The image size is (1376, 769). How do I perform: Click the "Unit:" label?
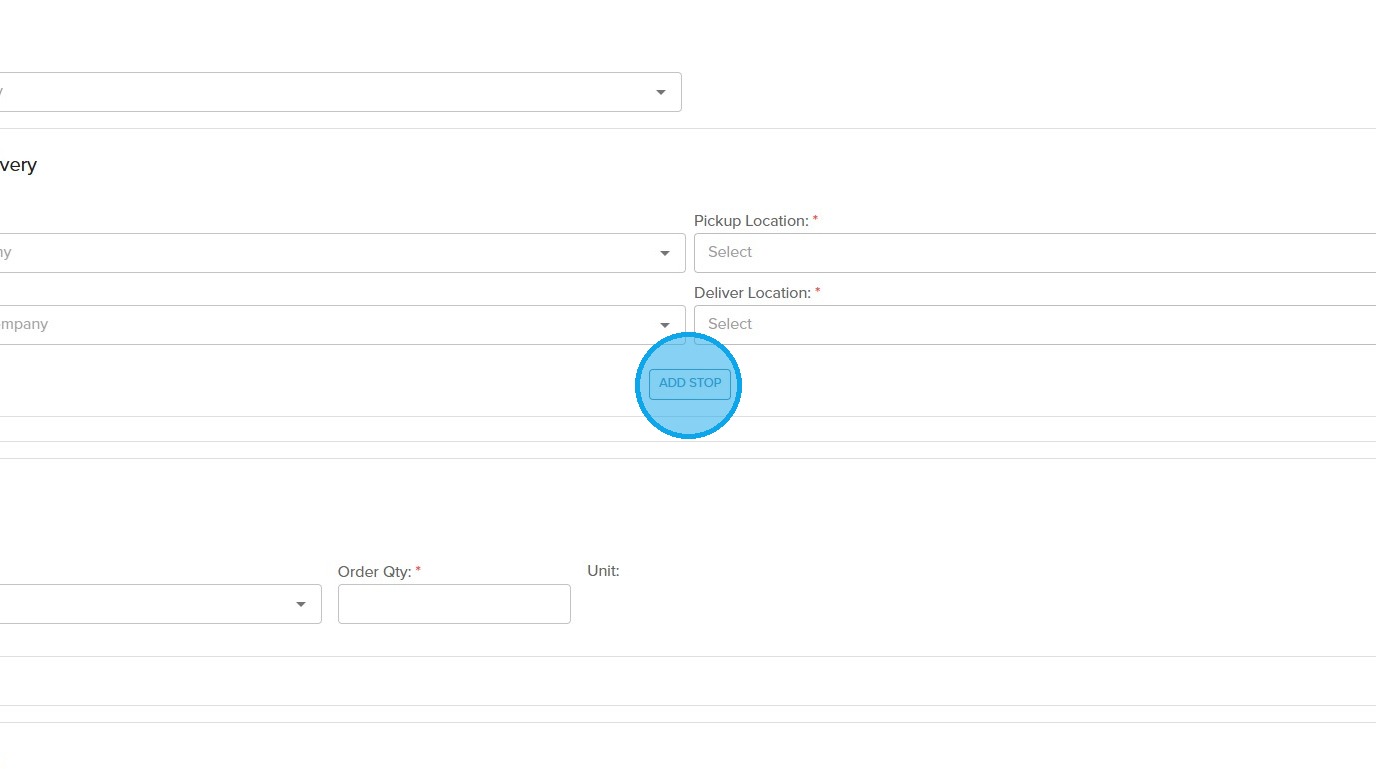[x=603, y=571]
